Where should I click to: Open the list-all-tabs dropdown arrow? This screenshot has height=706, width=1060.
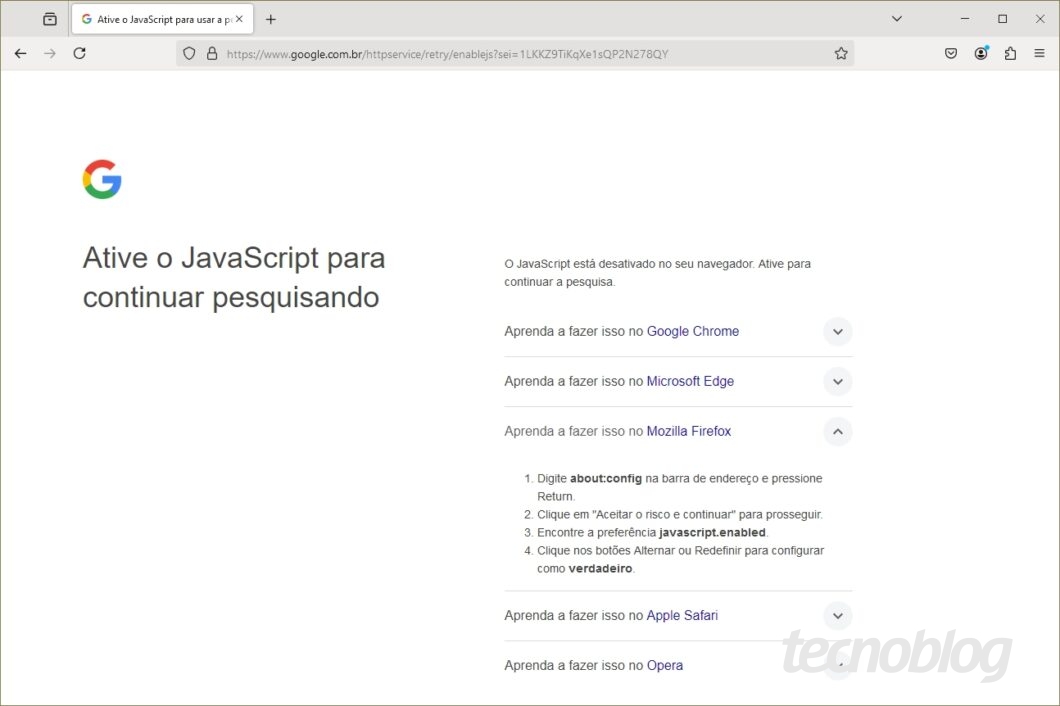point(897,18)
